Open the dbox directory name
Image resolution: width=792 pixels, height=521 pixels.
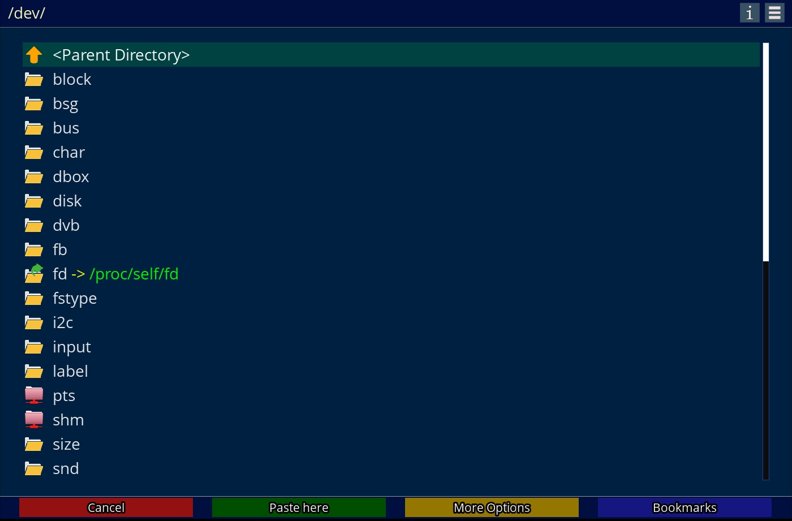pyautogui.click(x=71, y=176)
